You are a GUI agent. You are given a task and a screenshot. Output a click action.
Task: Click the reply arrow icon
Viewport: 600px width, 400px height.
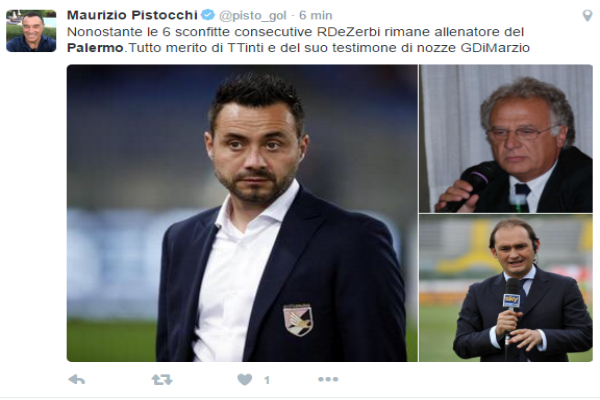click(x=76, y=379)
